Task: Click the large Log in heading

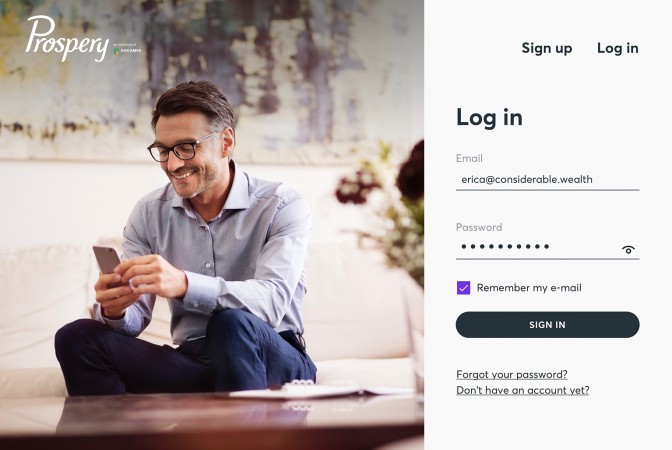Action: 489,117
